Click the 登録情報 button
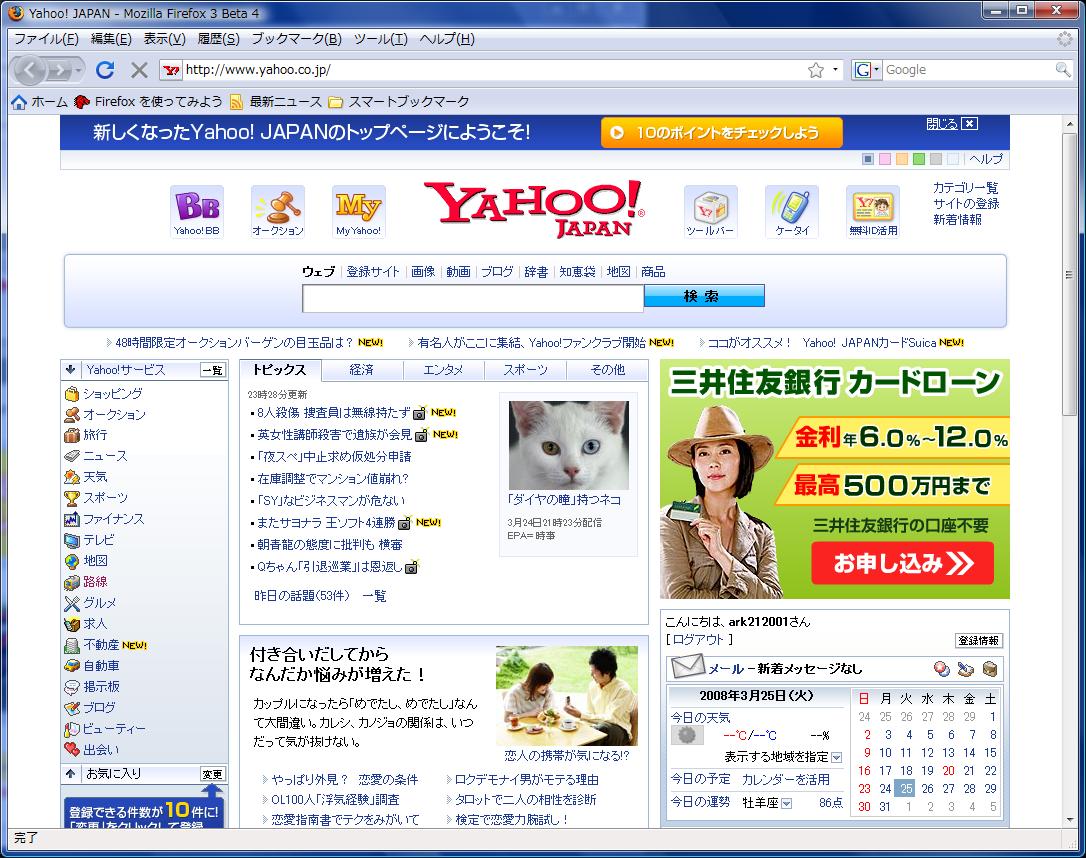1086x858 pixels. point(979,641)
